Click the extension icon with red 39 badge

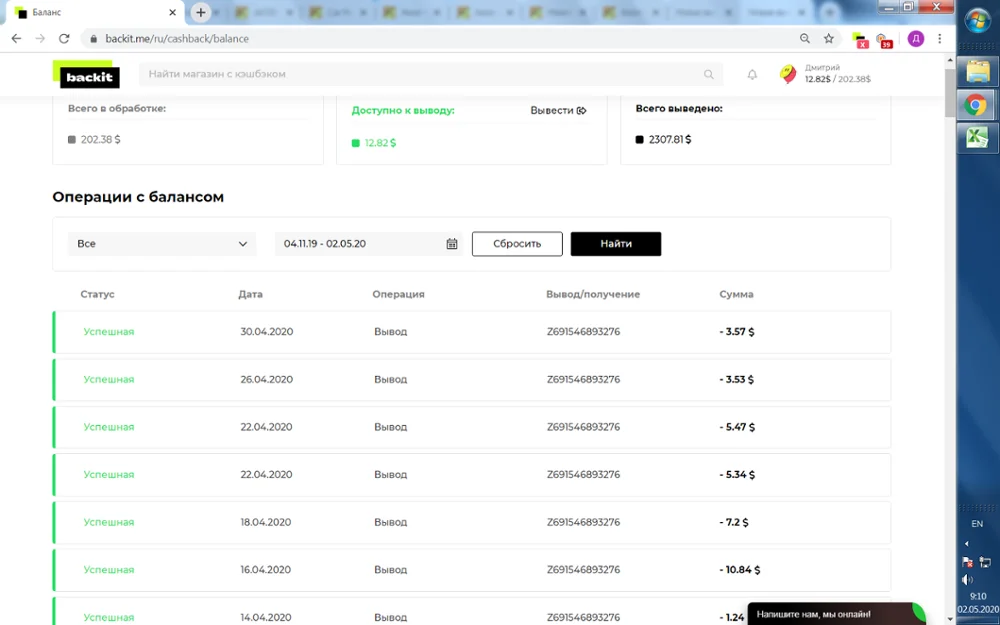click(884, 40)
